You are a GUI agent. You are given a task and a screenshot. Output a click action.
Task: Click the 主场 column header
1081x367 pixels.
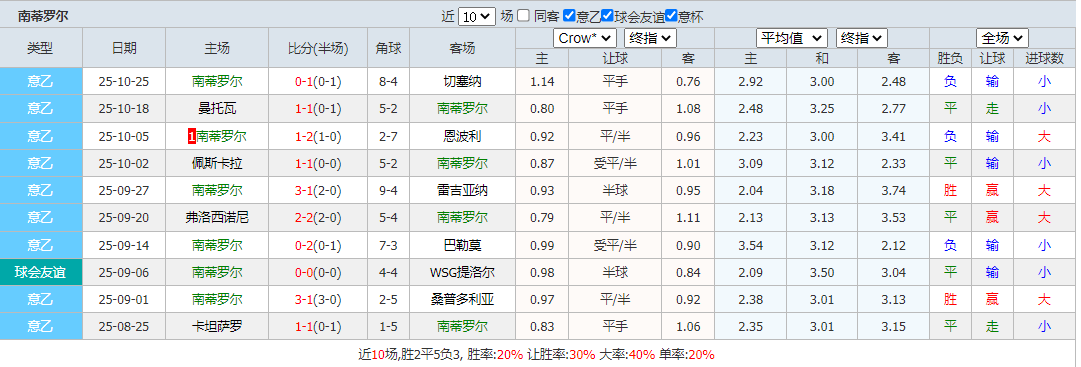click(x=217, y=48)
